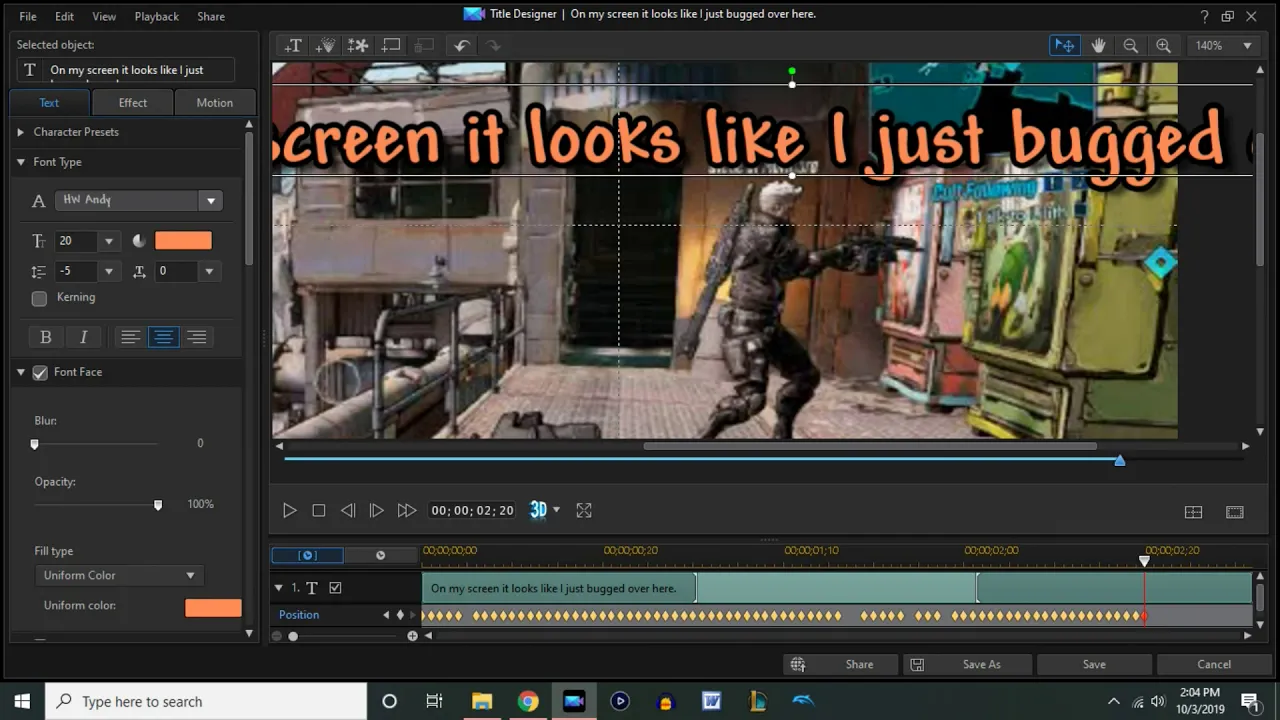Viewport: 1280px width, 720px height.
Task: Select the Hand pan tool
Action: [1098, 45]
